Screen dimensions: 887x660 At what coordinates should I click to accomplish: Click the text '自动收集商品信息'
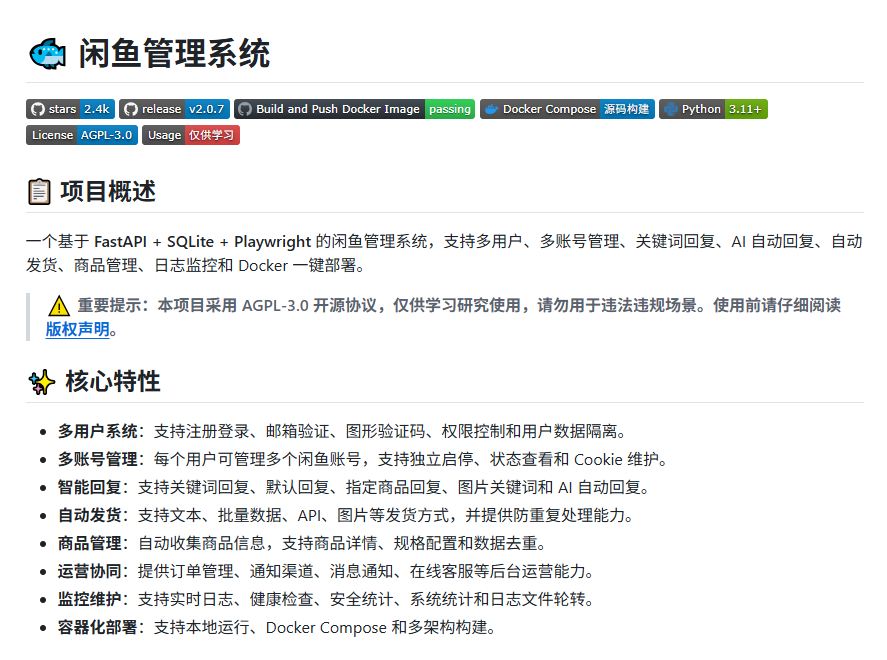click(x=202, y=543)
